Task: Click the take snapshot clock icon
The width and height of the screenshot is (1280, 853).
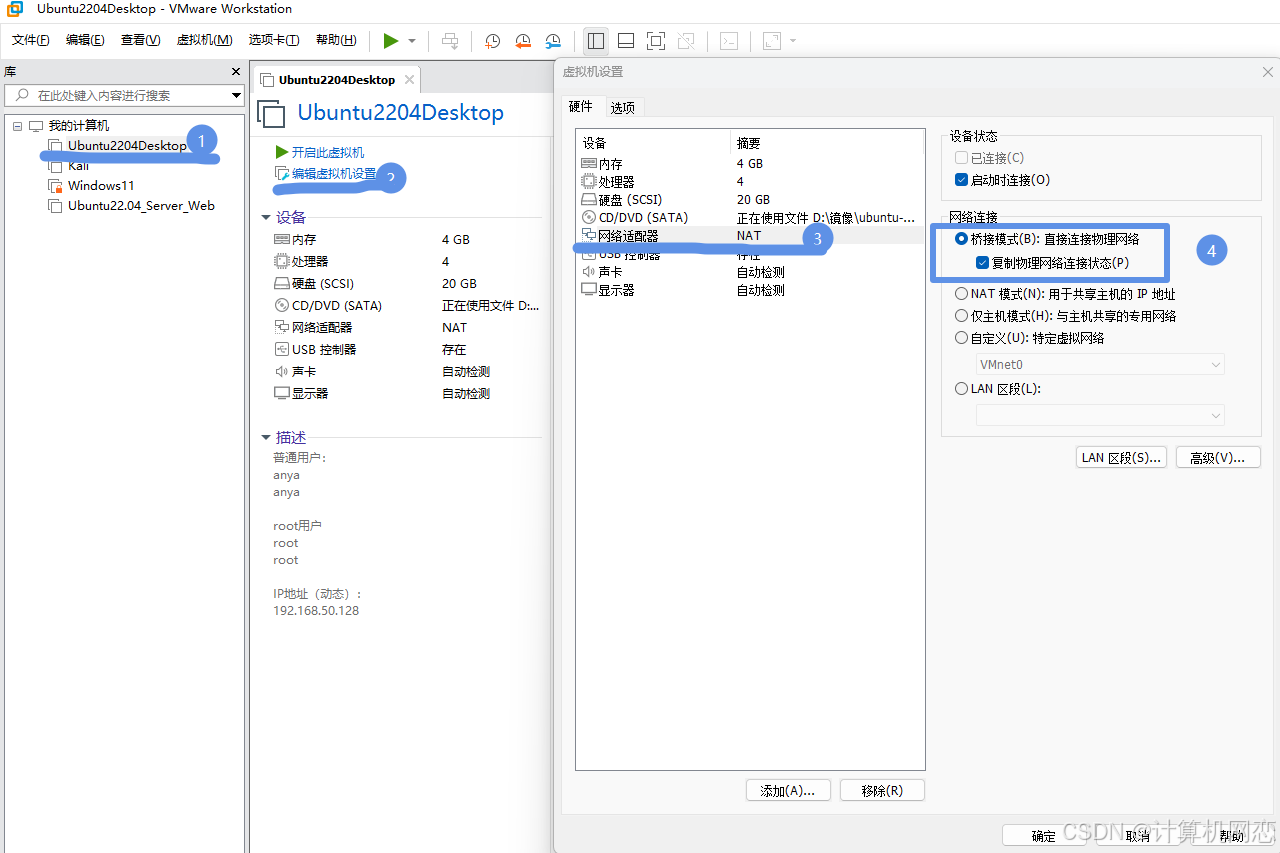Action: point(493,41)
